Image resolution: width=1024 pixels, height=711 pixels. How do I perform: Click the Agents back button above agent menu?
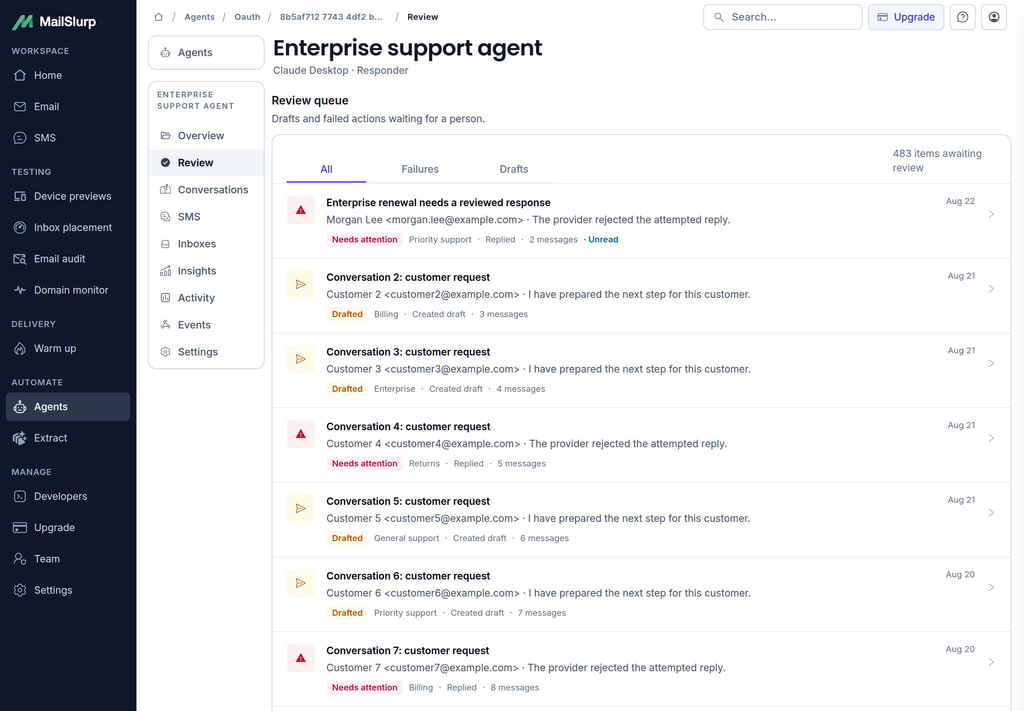coord(206,52)
